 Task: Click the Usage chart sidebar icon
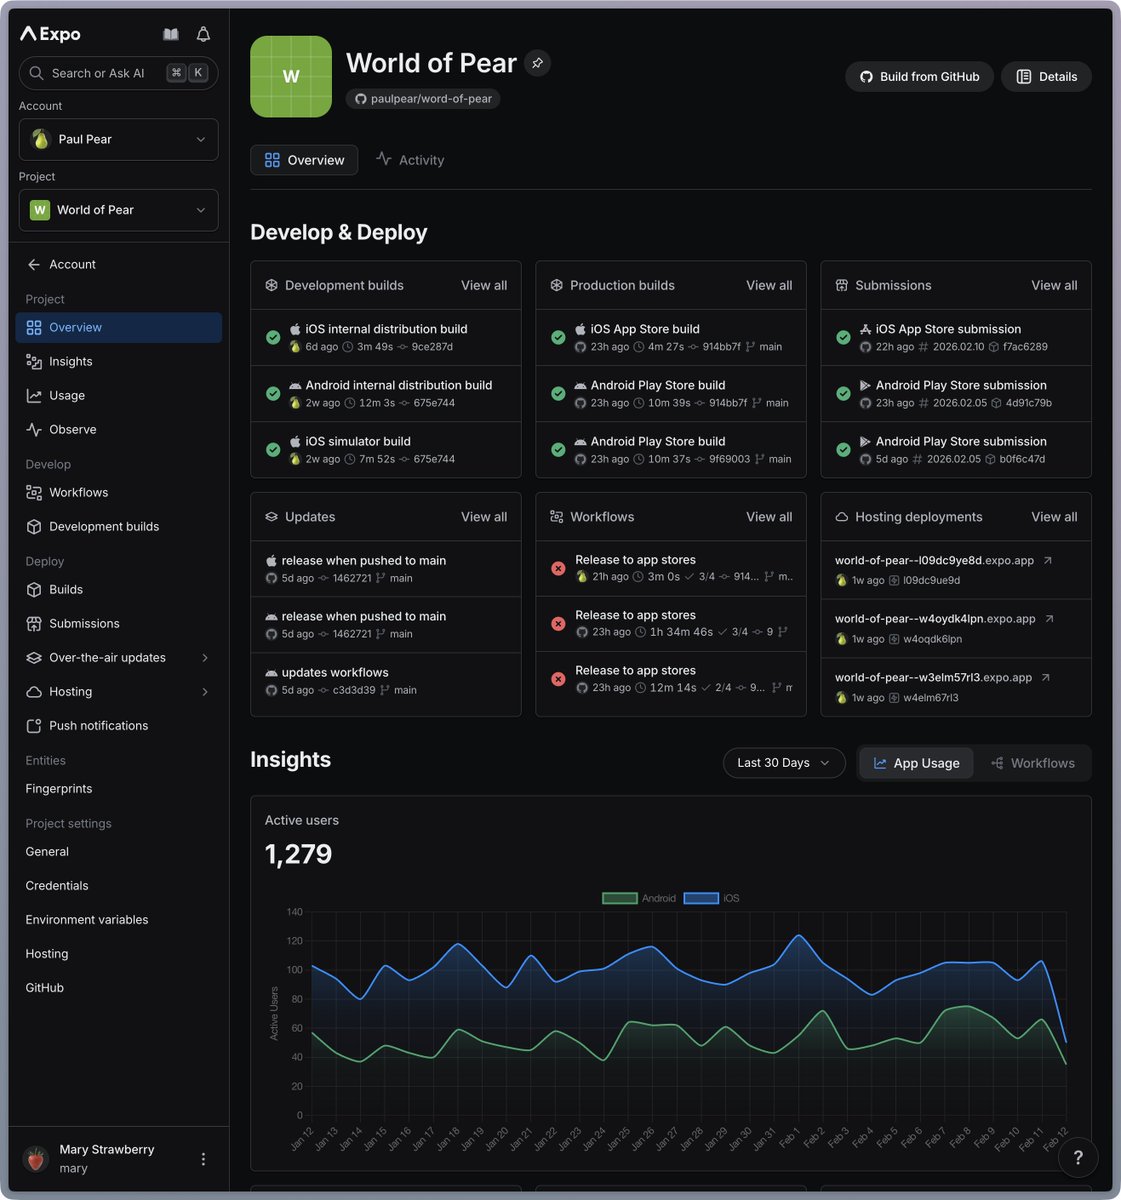(34, 396)
